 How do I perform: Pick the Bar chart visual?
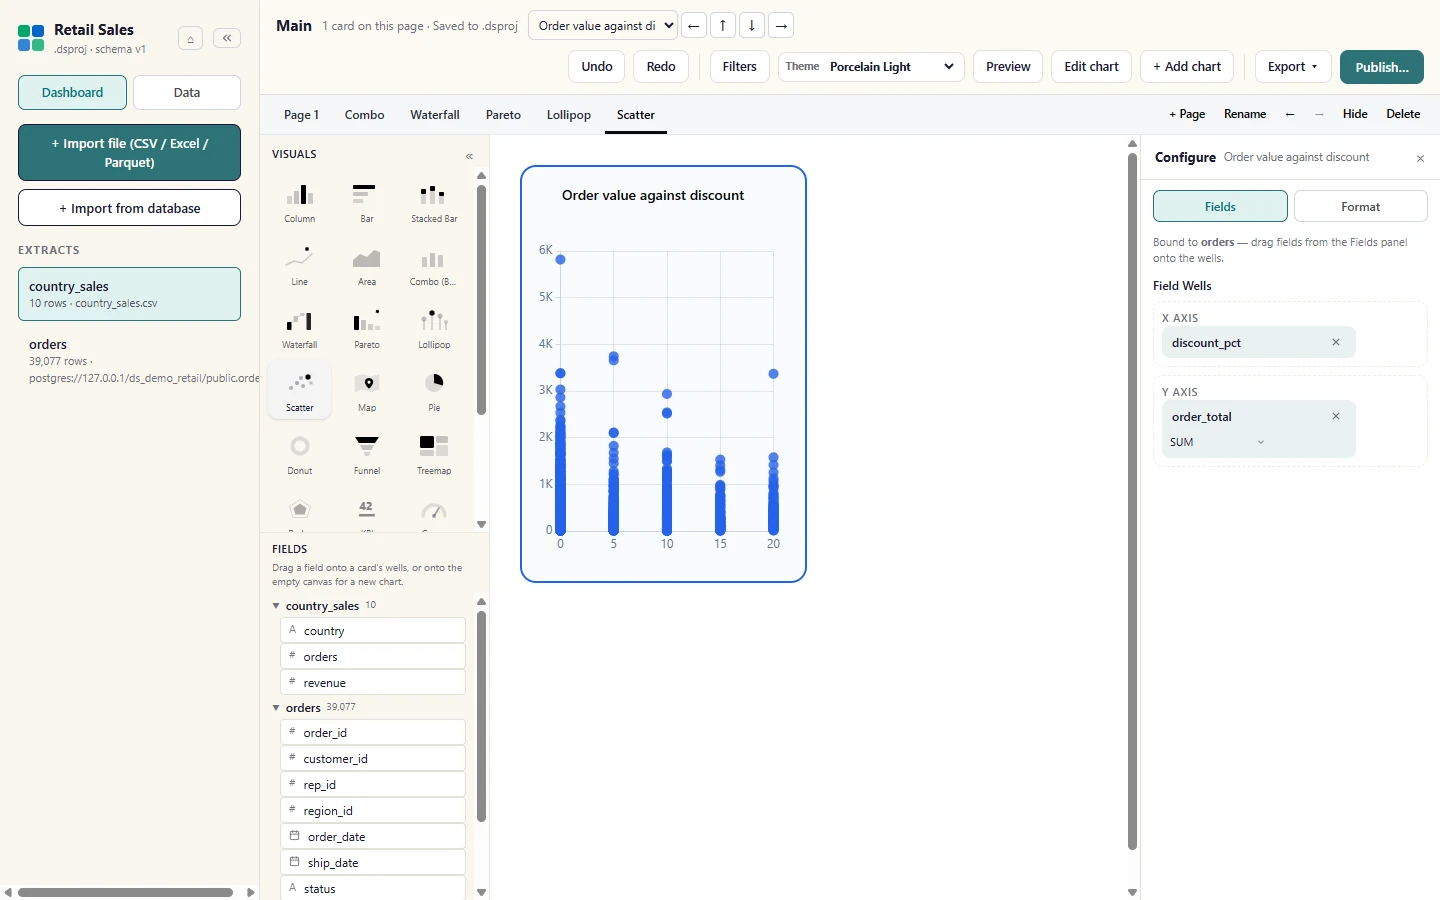(367, 203)
